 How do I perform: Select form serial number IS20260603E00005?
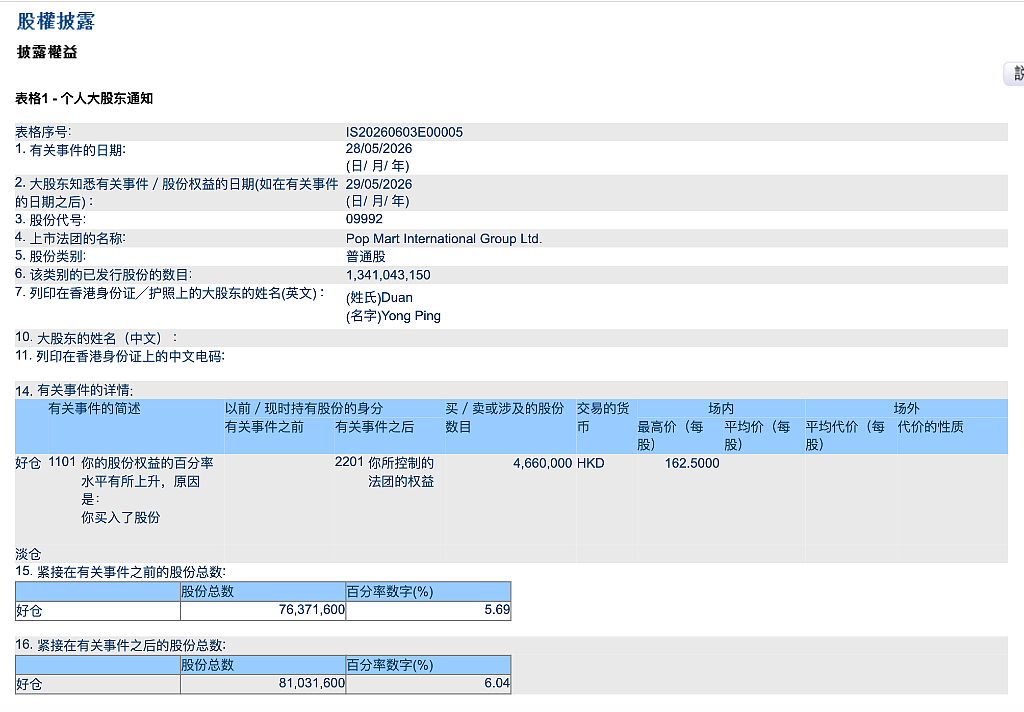[x=404, y=132]
